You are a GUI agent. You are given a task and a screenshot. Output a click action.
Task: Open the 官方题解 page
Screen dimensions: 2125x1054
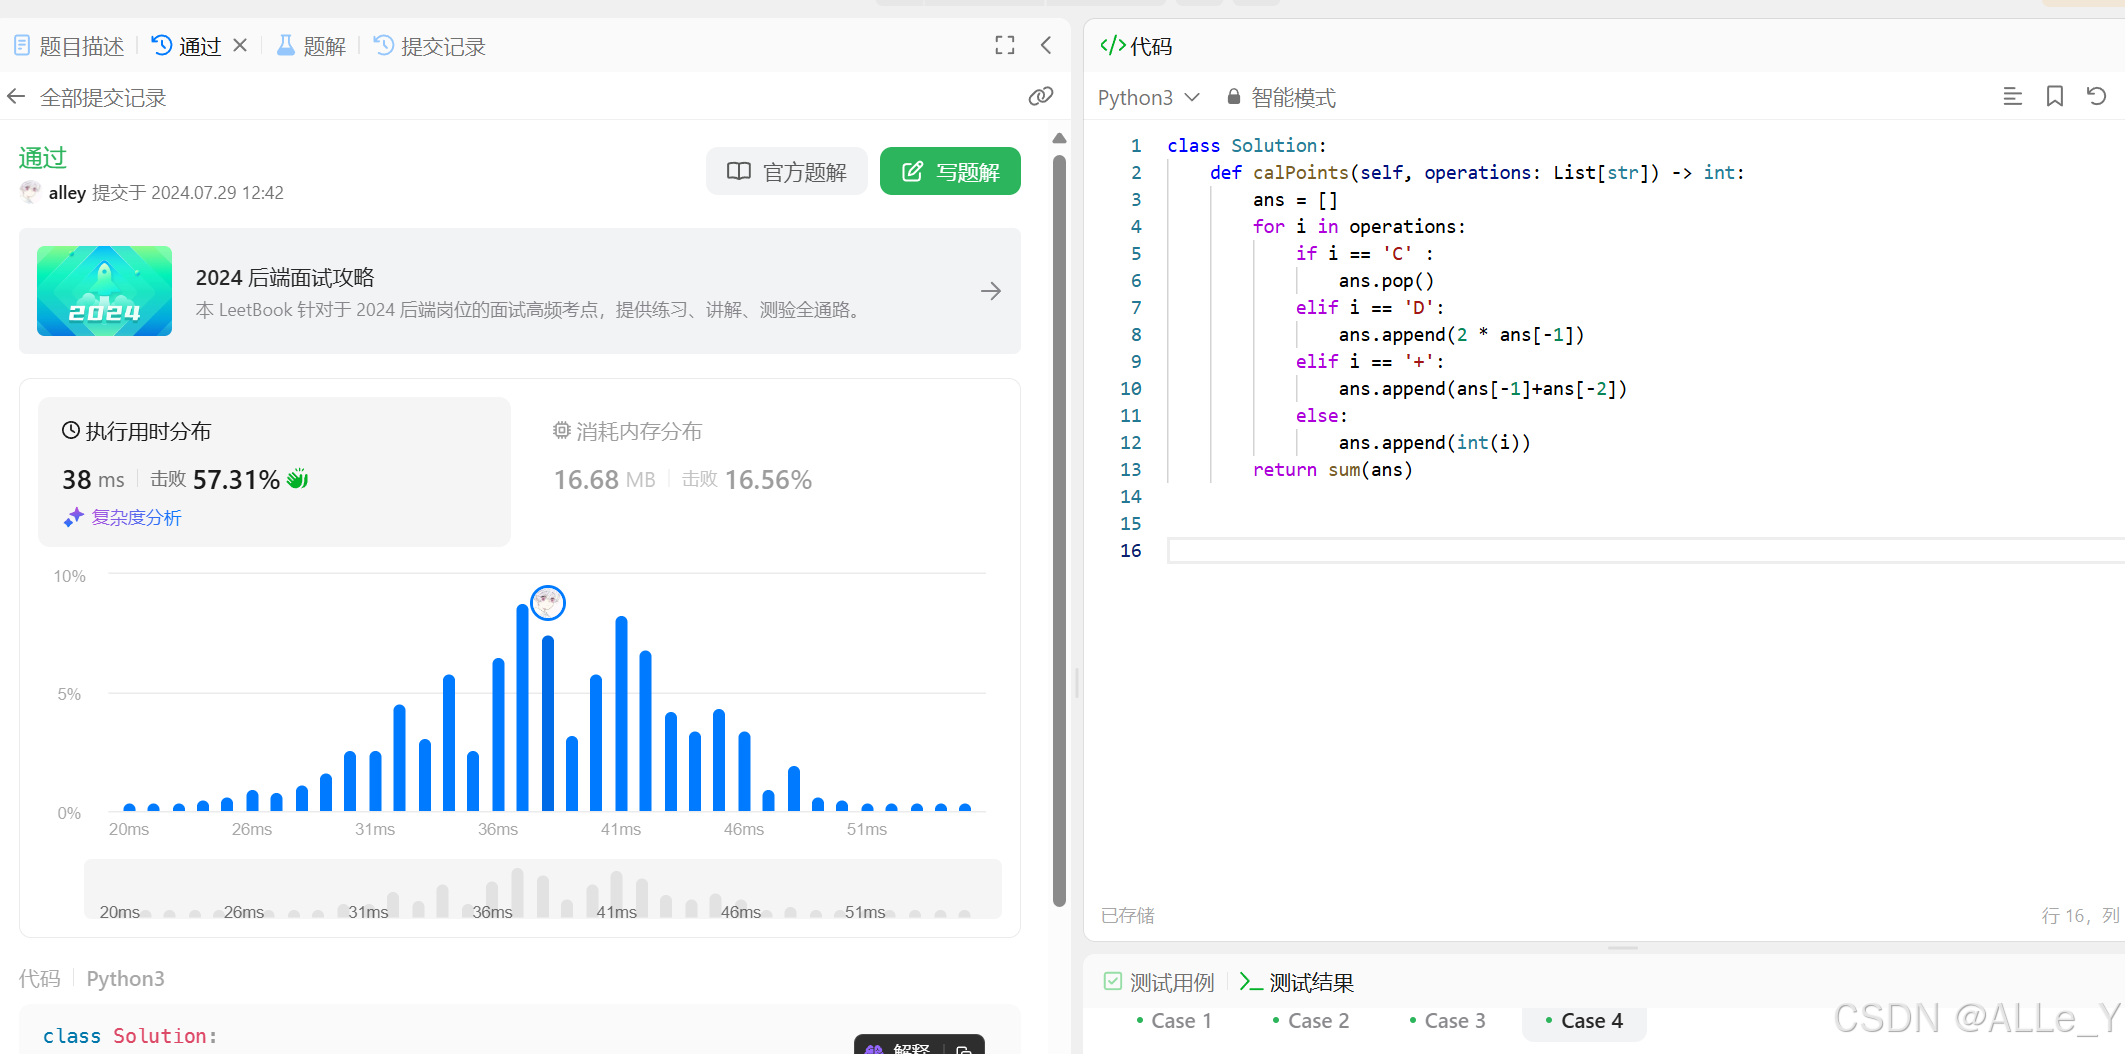pos(786,170)
